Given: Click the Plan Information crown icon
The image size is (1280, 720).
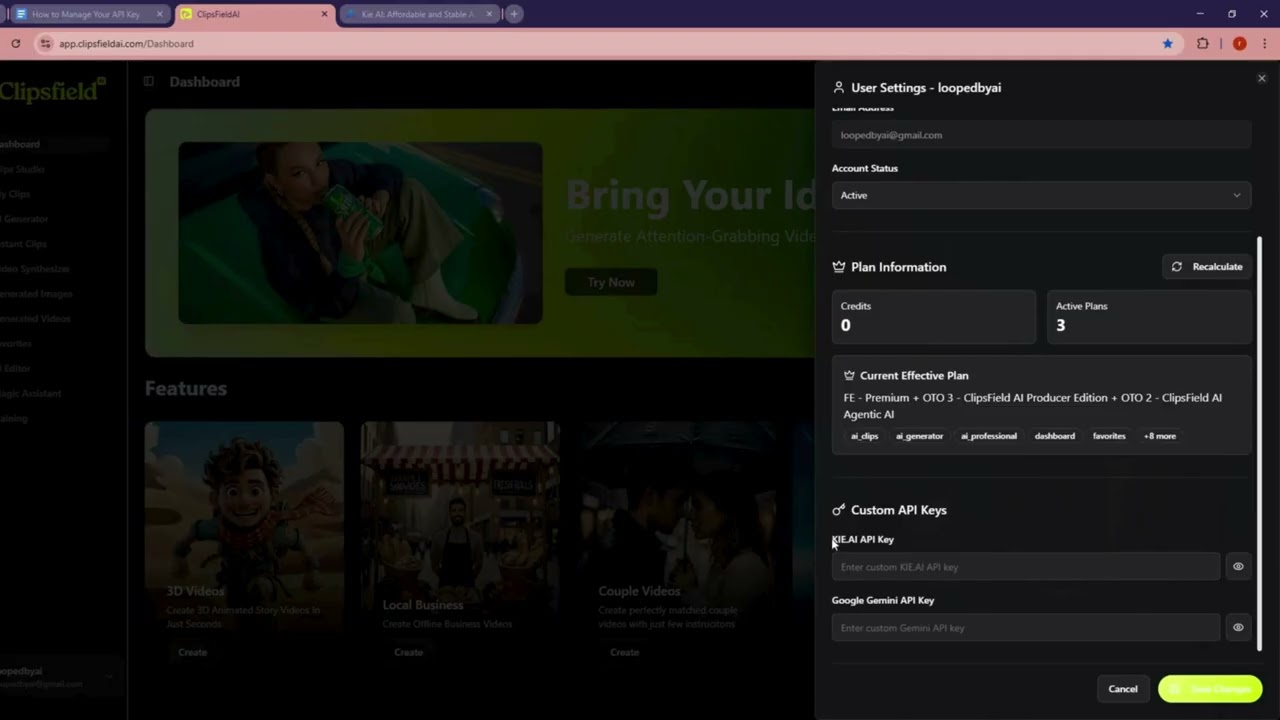Looking at the screenshot, I should 839,267.
